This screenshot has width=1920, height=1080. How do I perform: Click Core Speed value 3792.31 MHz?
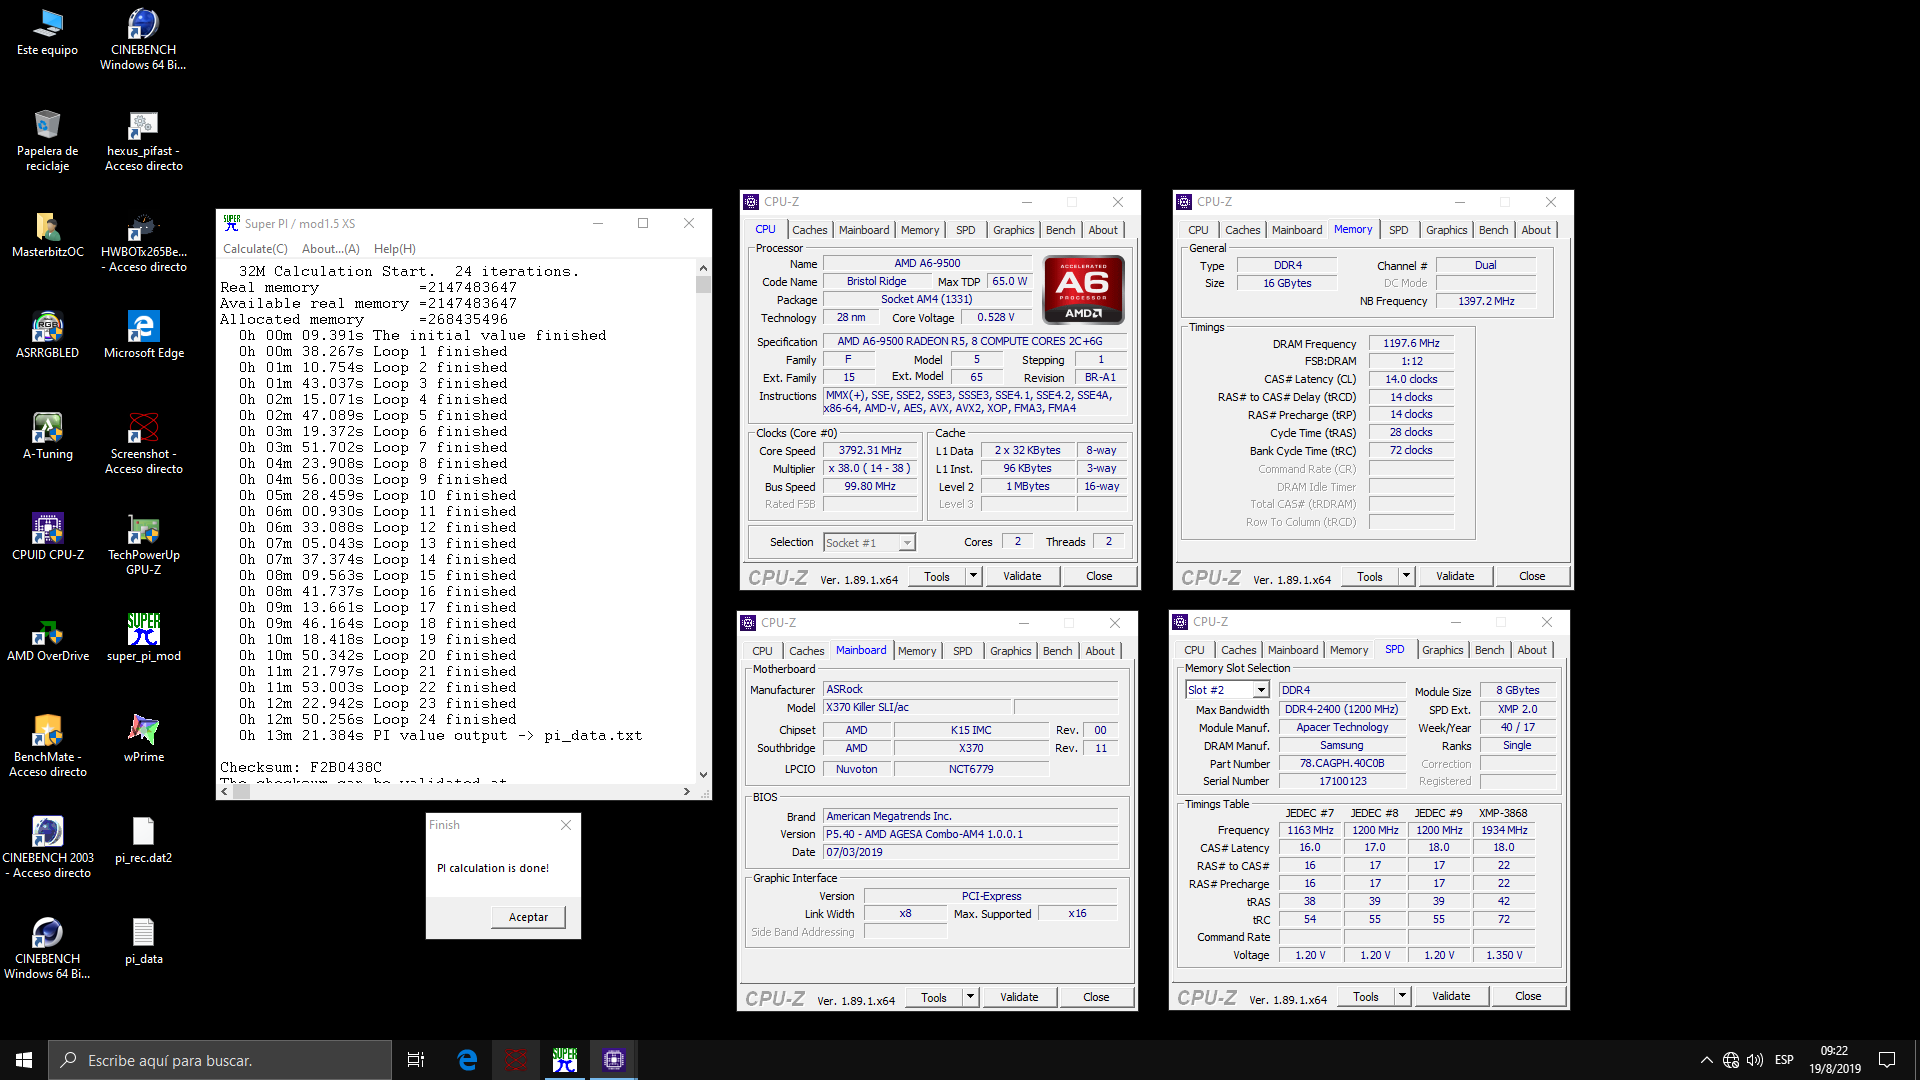(870, 451)
